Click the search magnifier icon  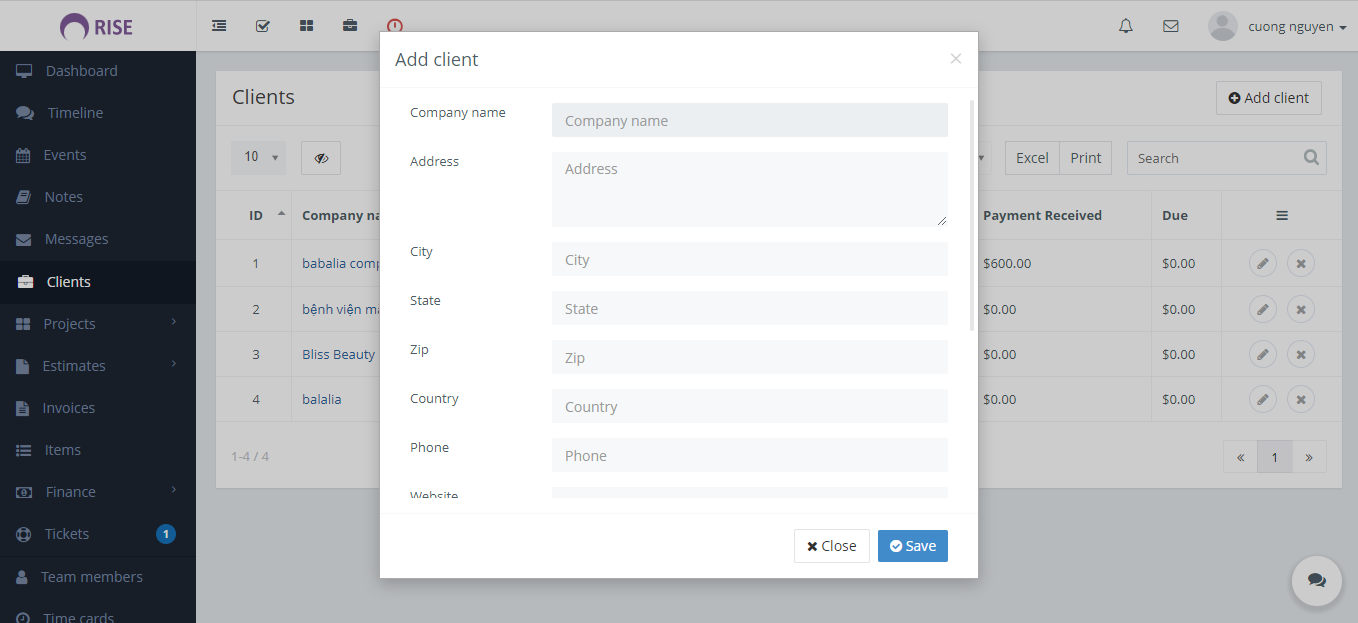(x=1311, y=158)
